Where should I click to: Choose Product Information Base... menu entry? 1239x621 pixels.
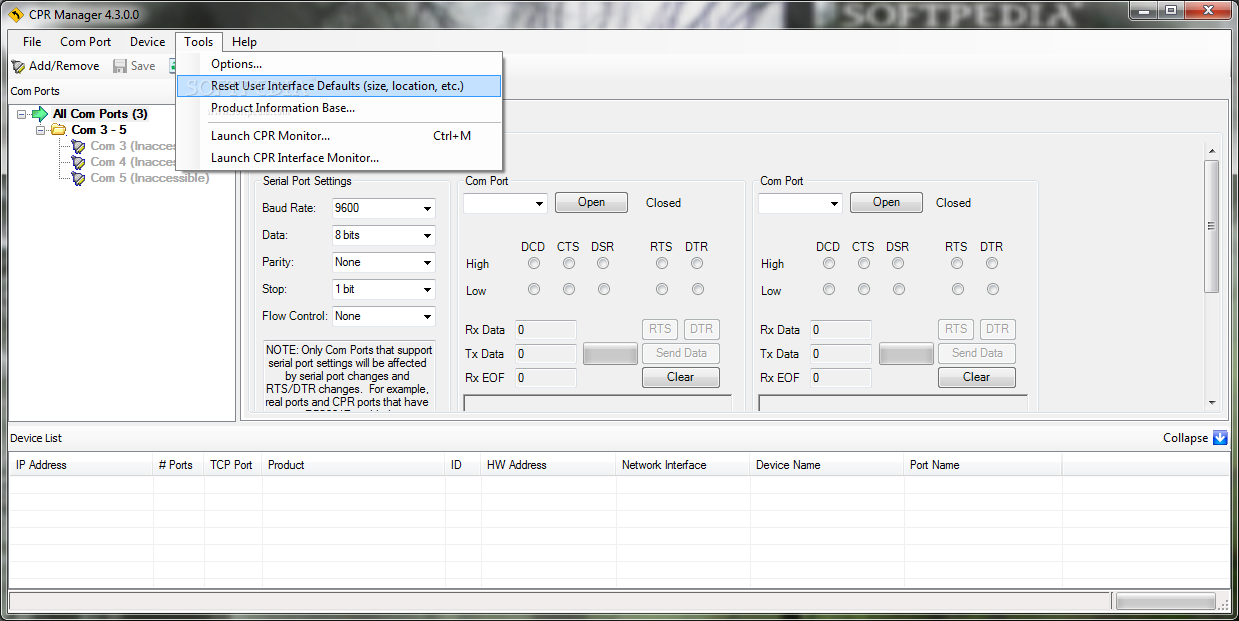click(339, 108)
